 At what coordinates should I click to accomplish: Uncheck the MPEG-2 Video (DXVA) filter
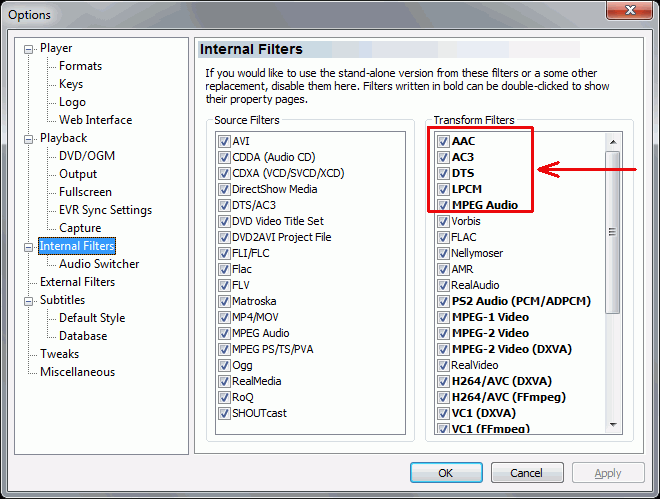(x=443, y=349)
